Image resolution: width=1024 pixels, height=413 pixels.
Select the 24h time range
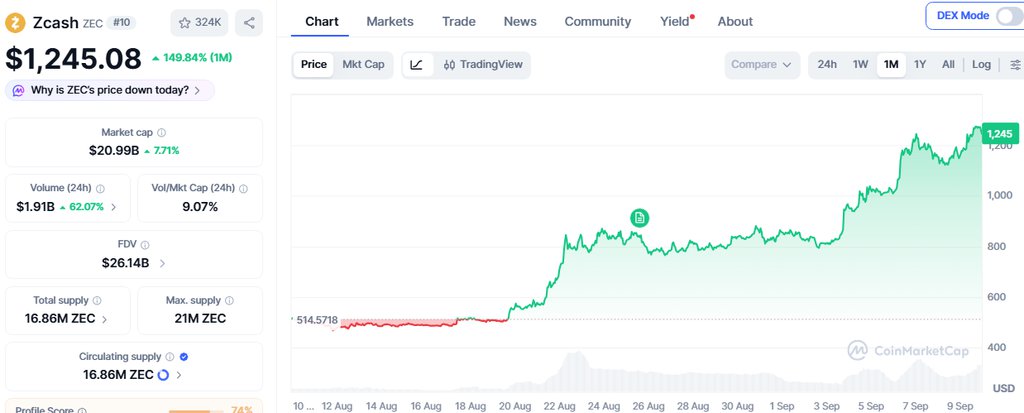click(827, 65)
